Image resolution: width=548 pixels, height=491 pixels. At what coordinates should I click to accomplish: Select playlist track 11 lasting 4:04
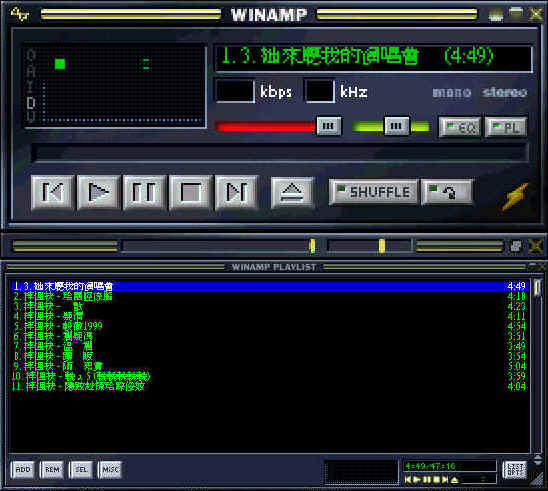(x=269, y=386)
